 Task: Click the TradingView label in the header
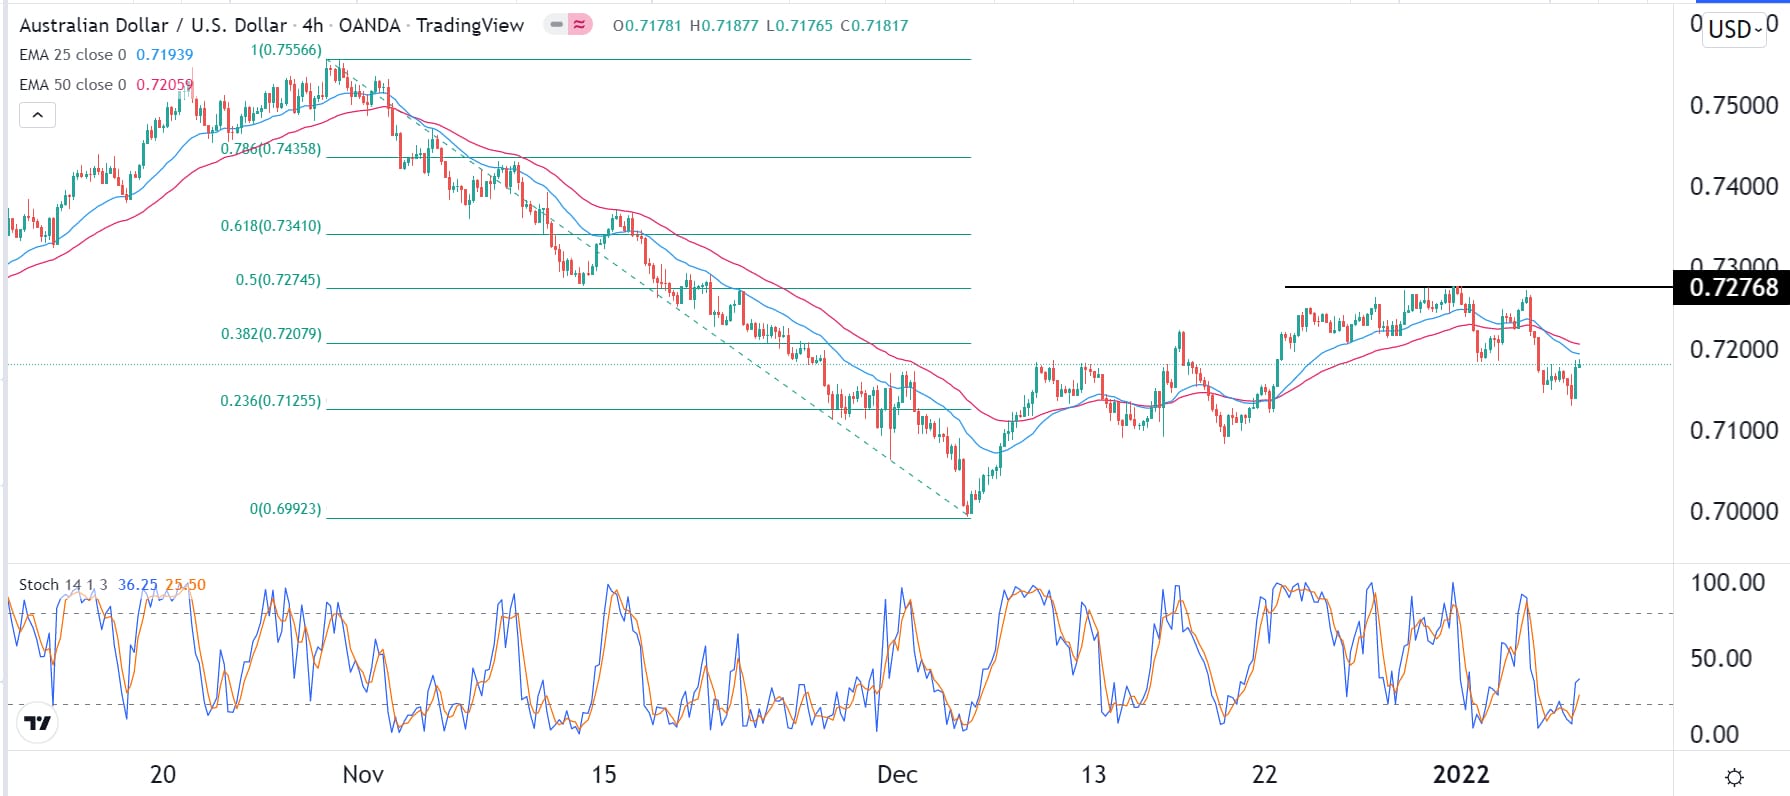[470, 25]
